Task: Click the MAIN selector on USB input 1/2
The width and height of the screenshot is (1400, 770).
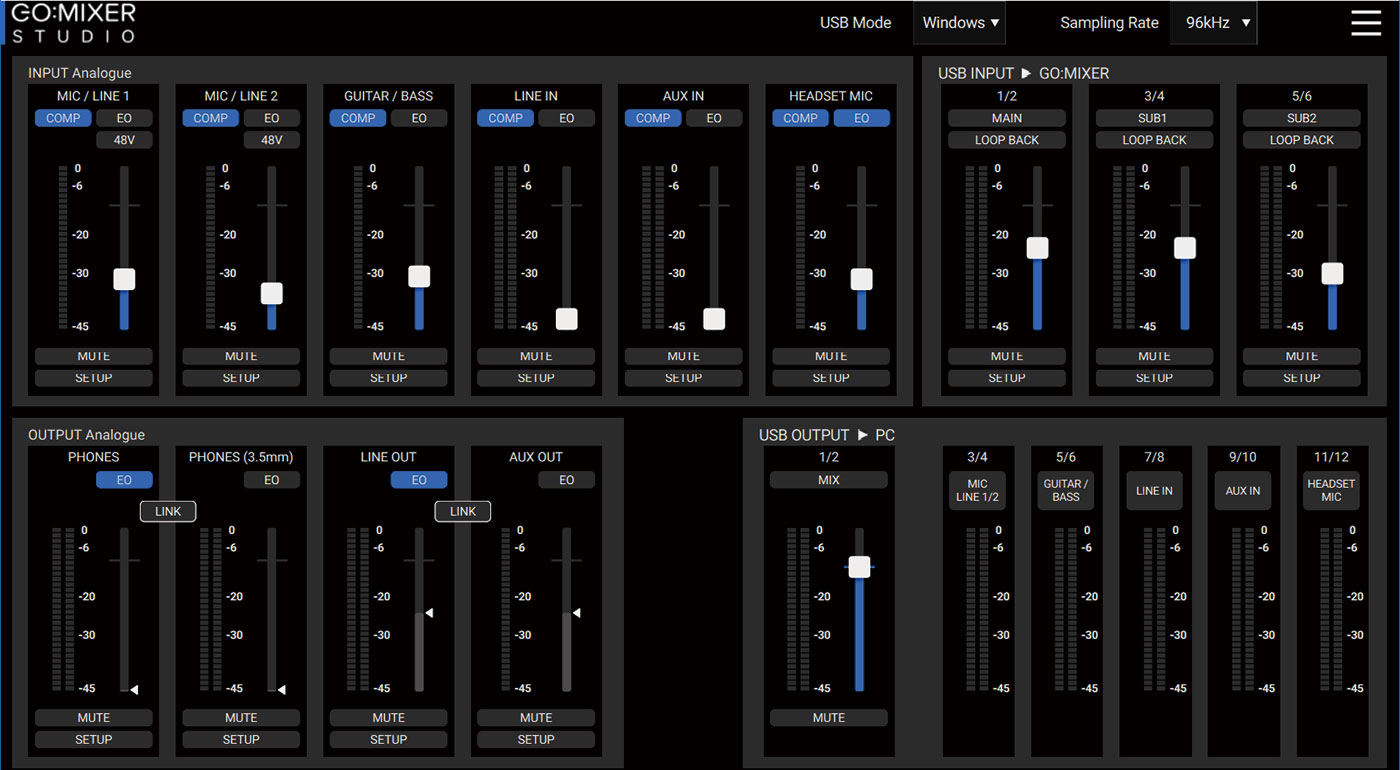Action: [x=1007, y=118]
